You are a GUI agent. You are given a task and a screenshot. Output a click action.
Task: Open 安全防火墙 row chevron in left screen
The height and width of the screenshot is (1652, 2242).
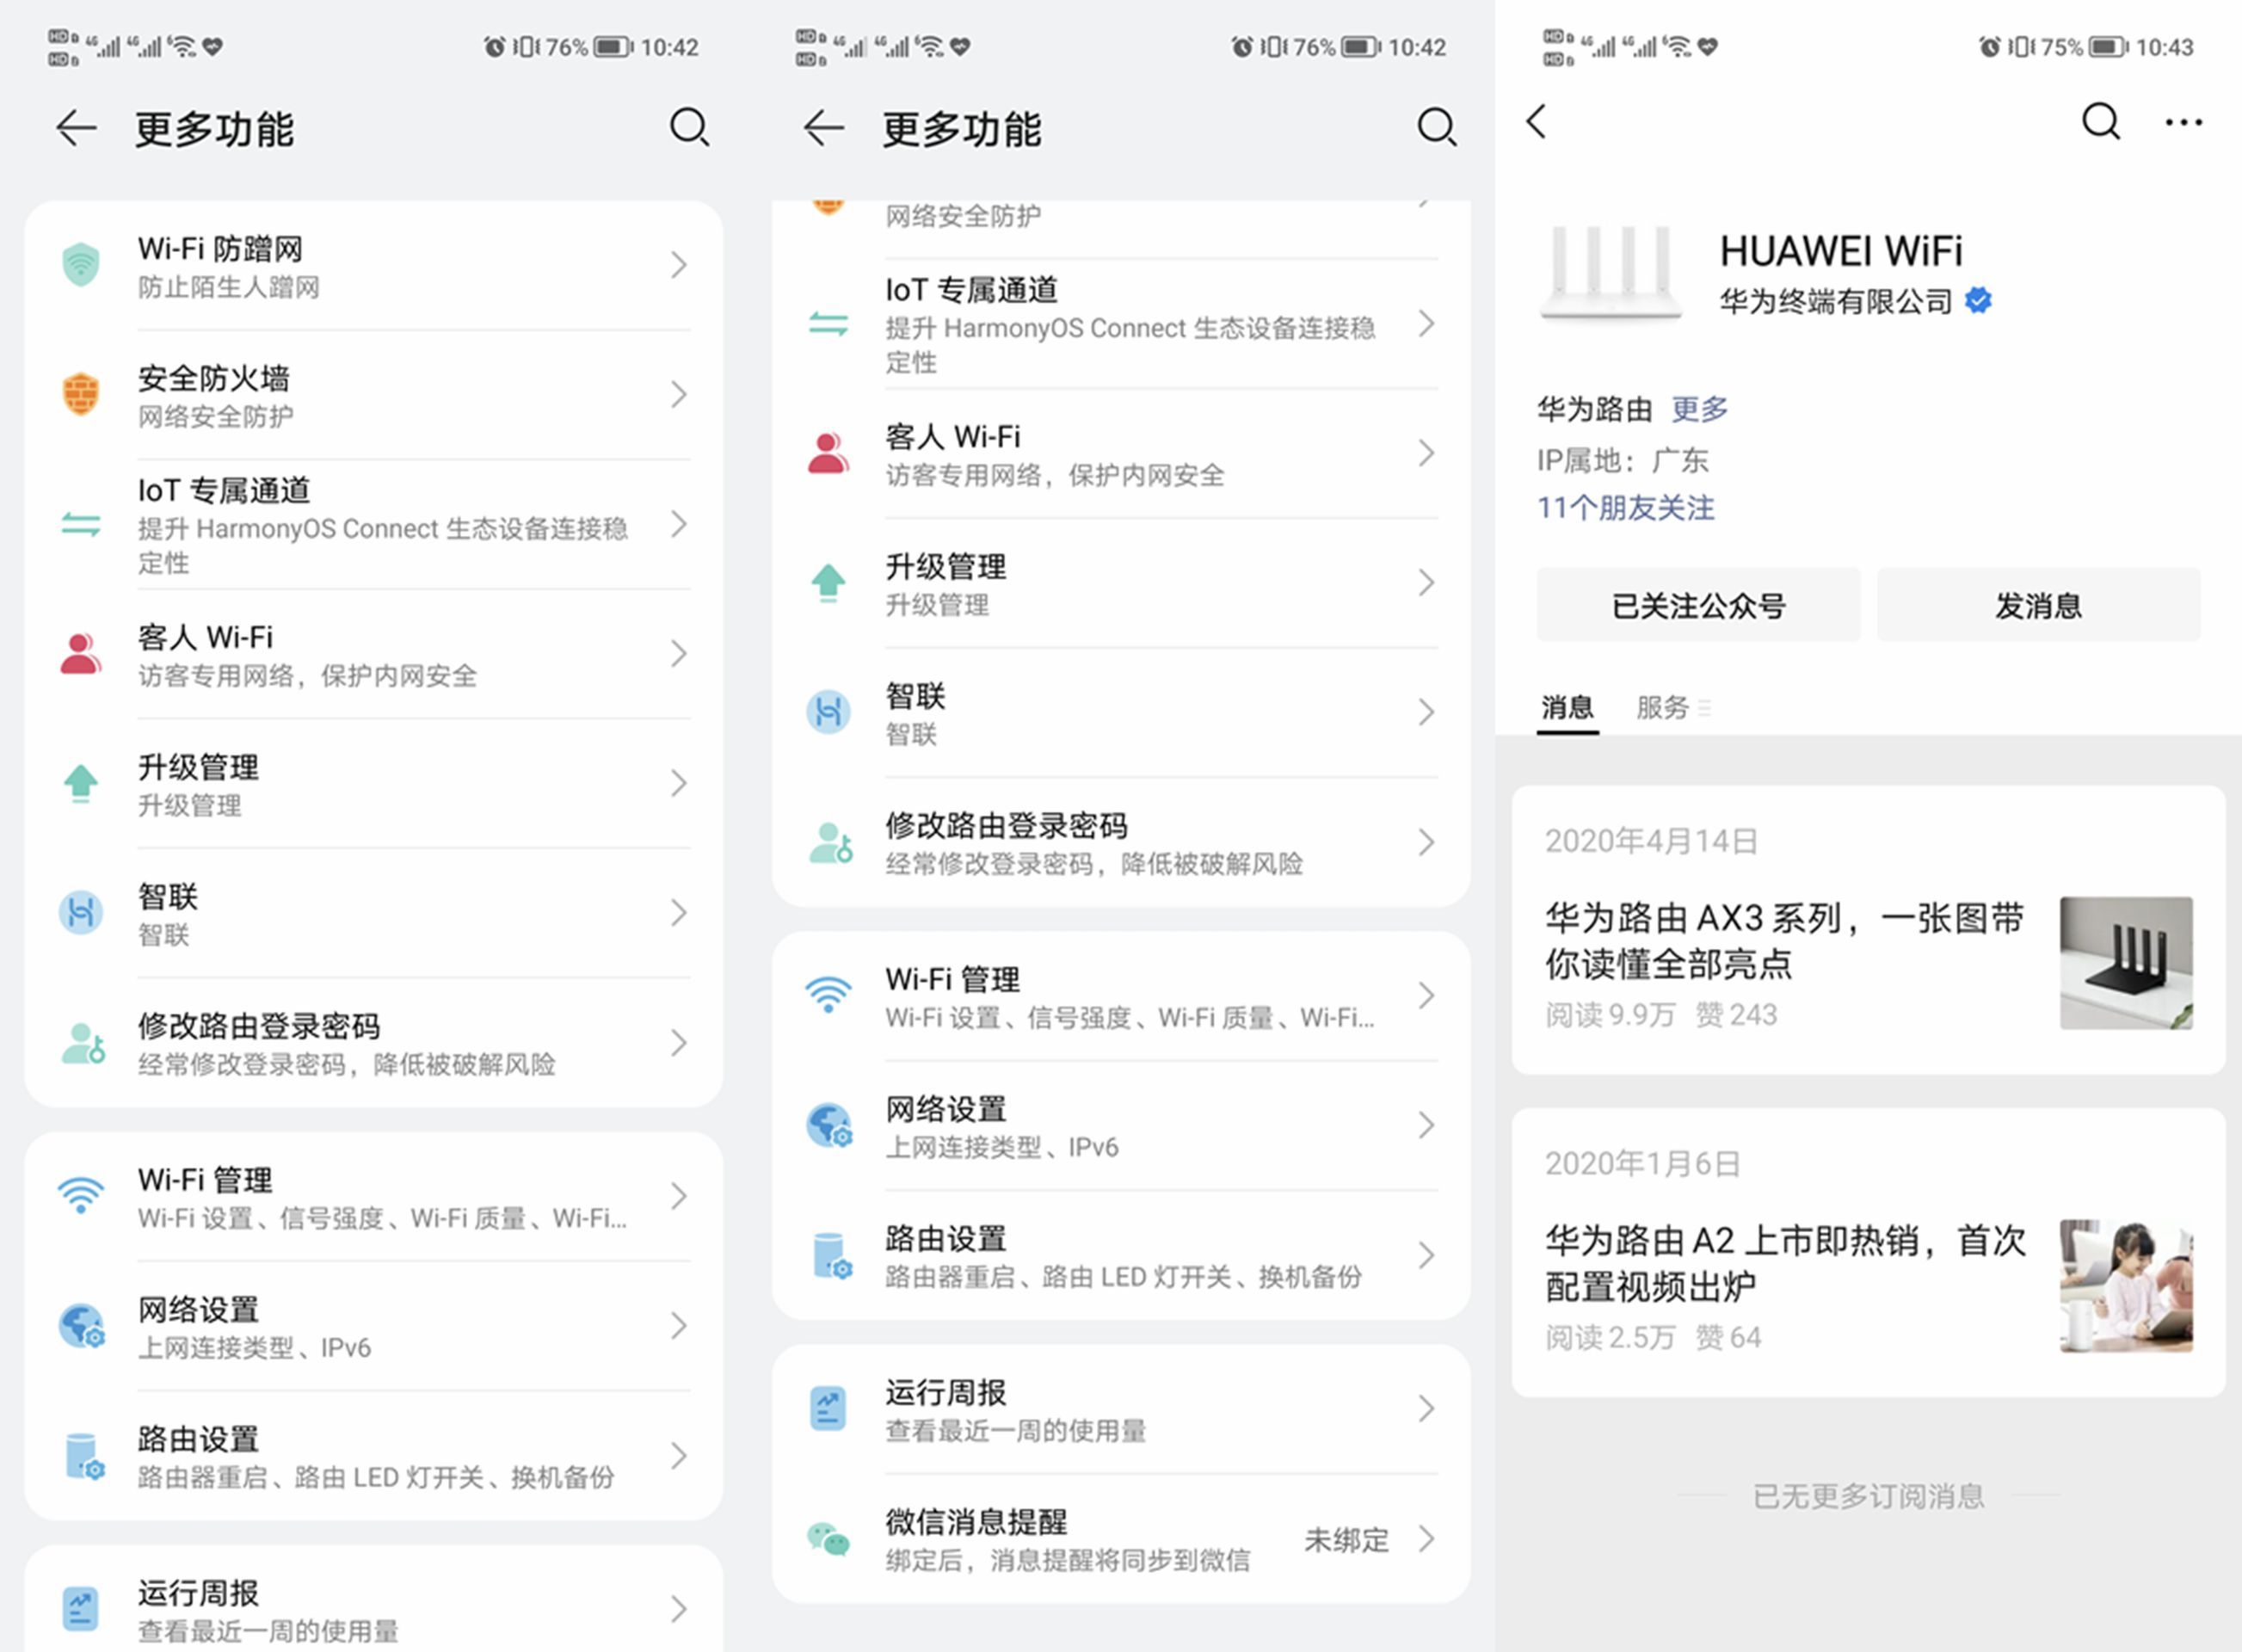point(679,394)
